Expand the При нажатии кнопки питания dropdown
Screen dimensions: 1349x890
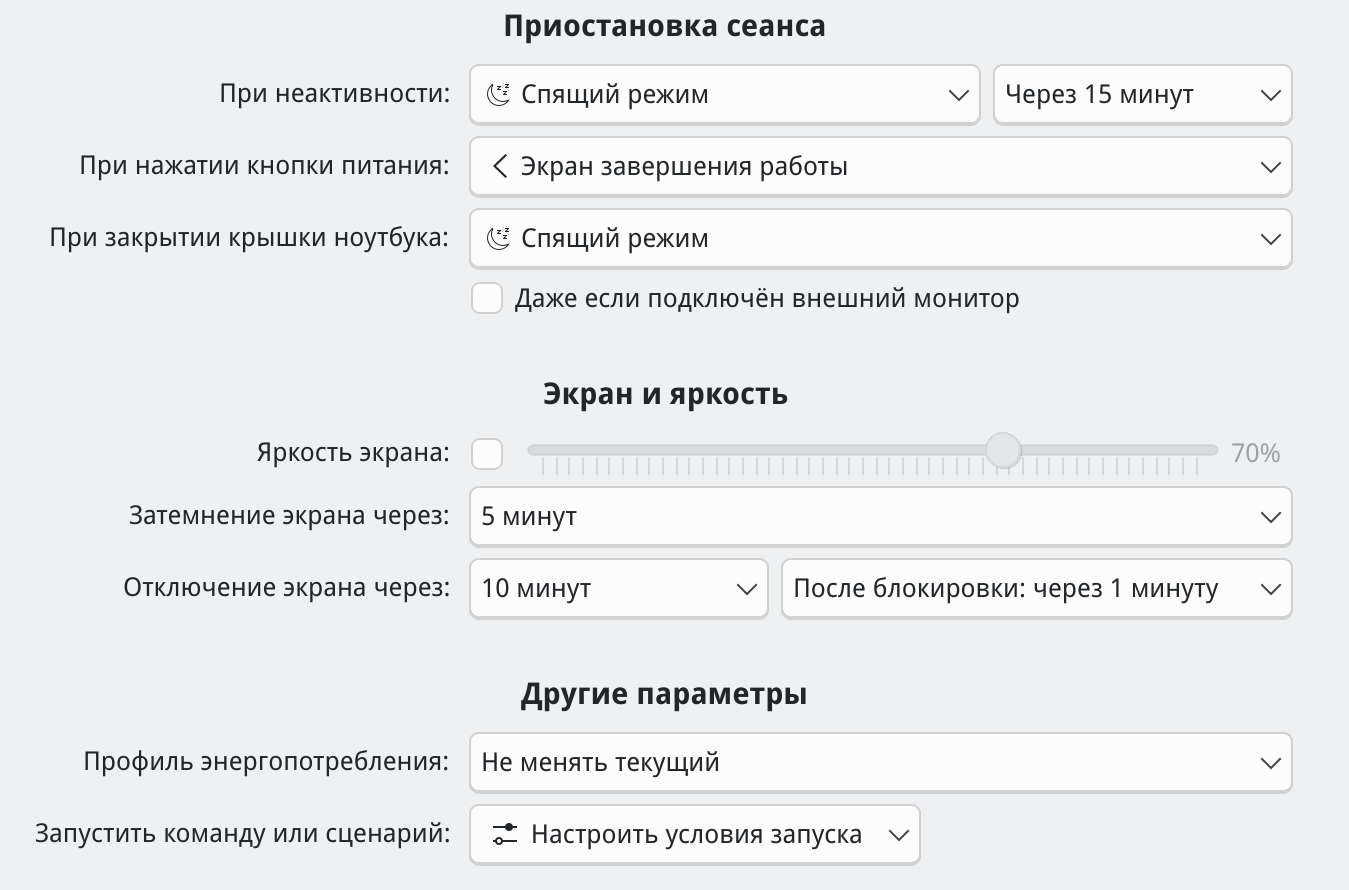point(880,166)
